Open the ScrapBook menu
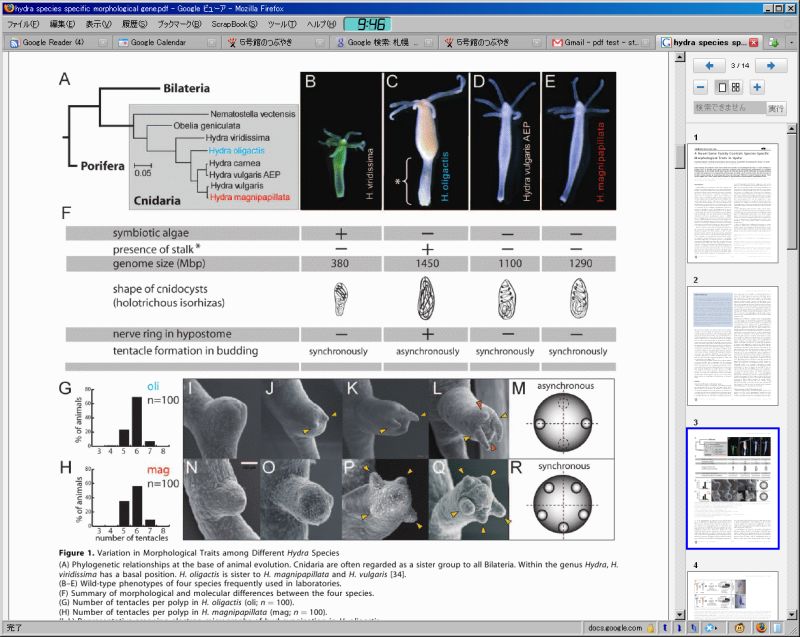800x637 pixels. [234, 24]
